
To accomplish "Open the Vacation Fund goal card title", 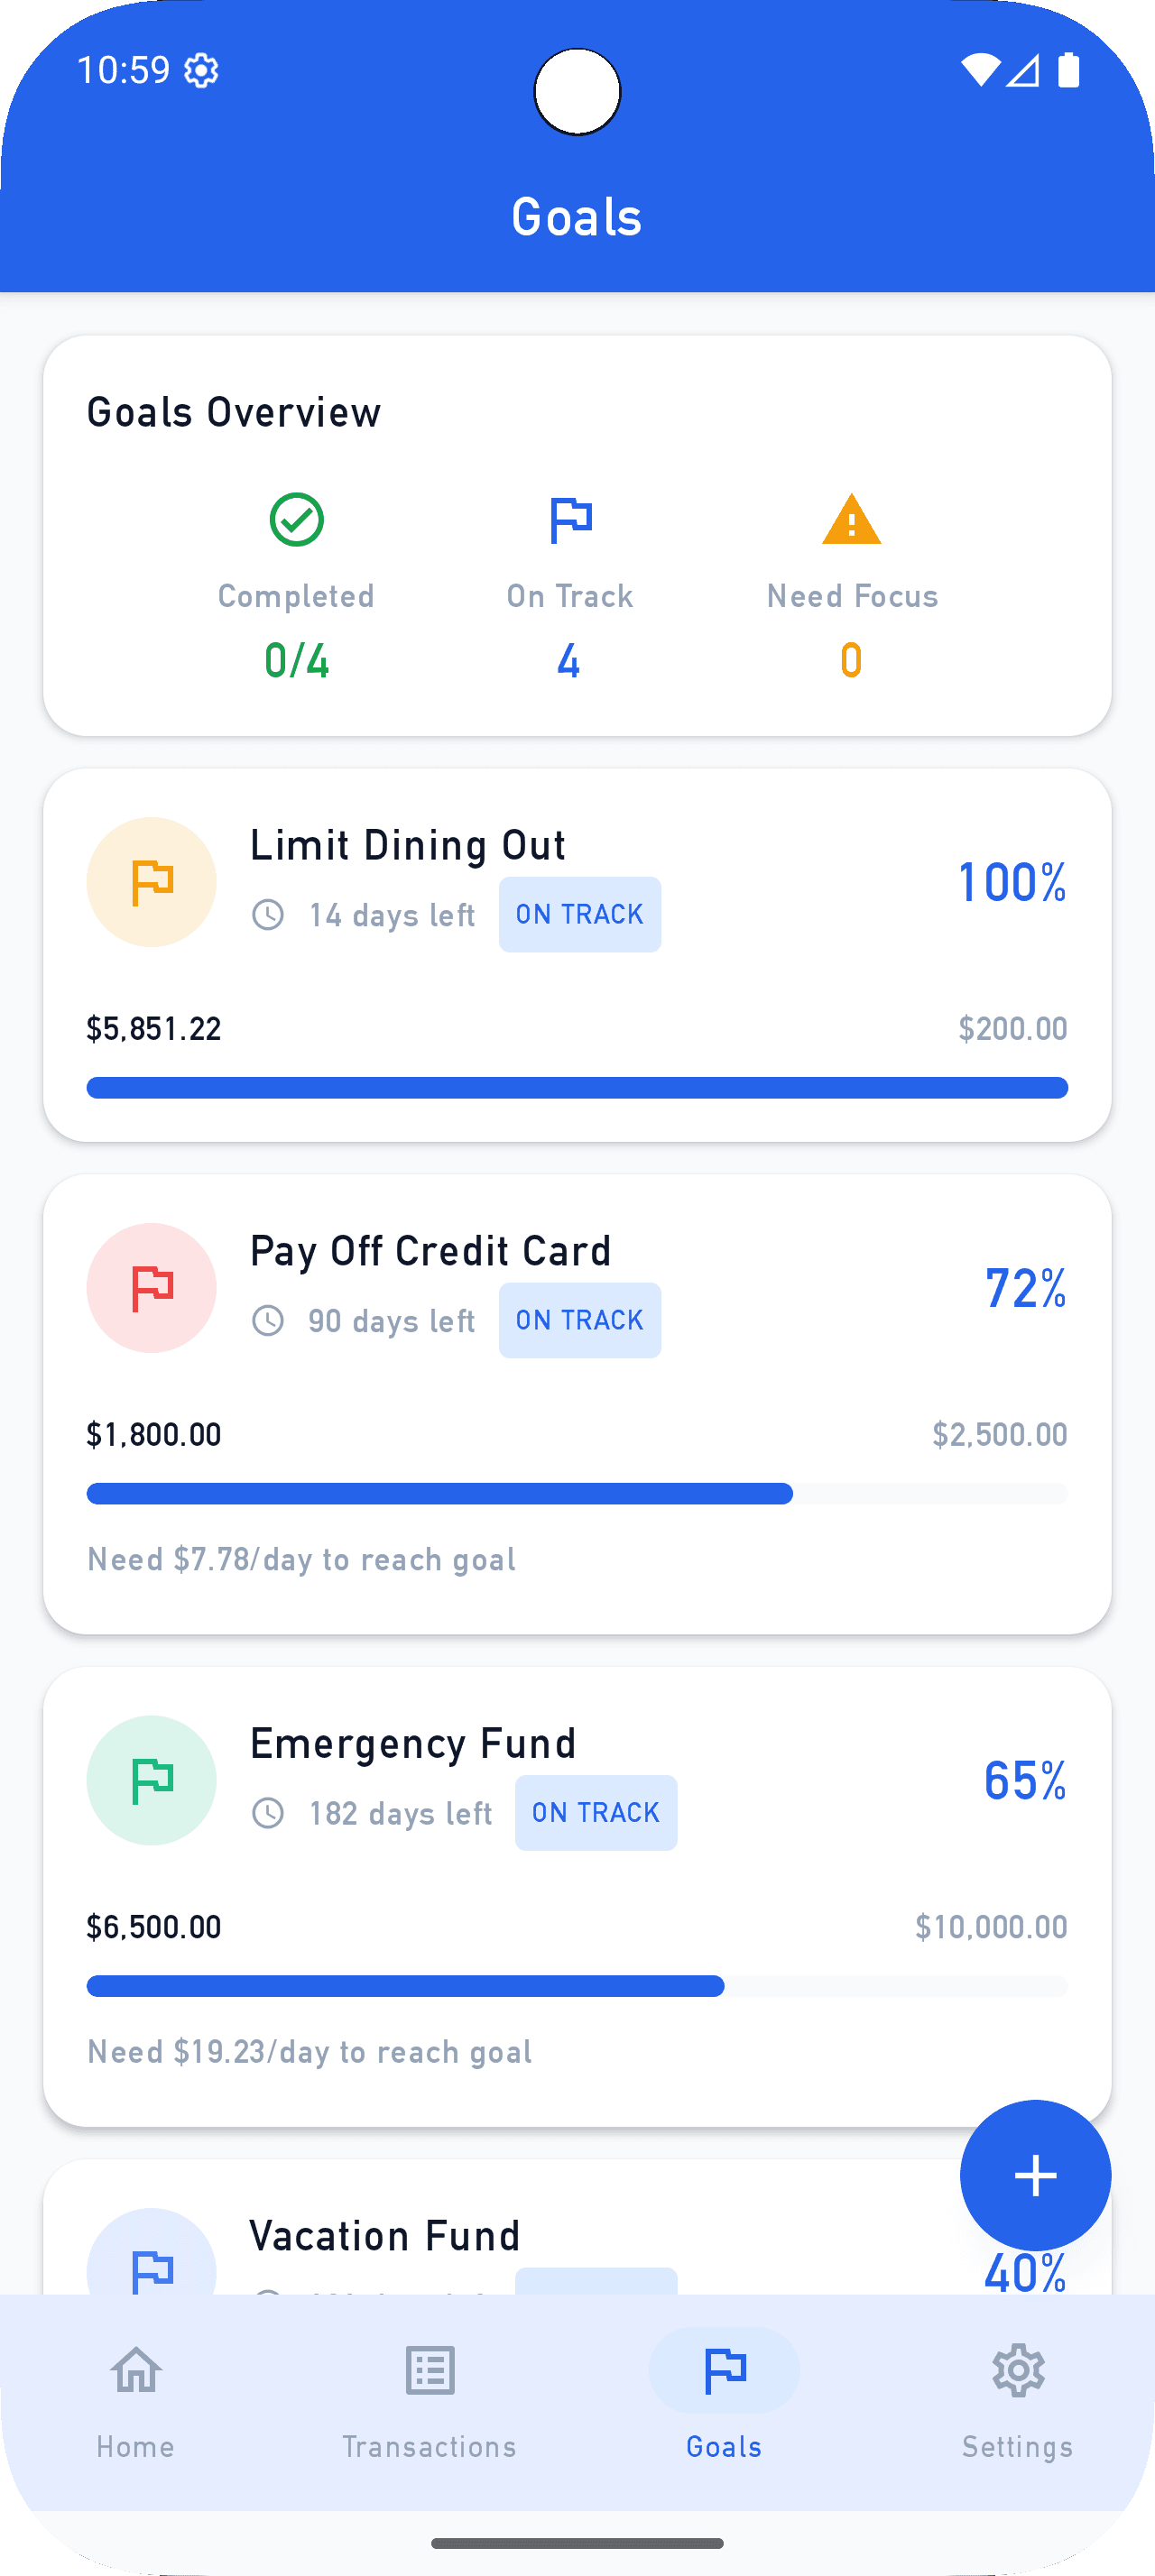I will coord(385,2236).
